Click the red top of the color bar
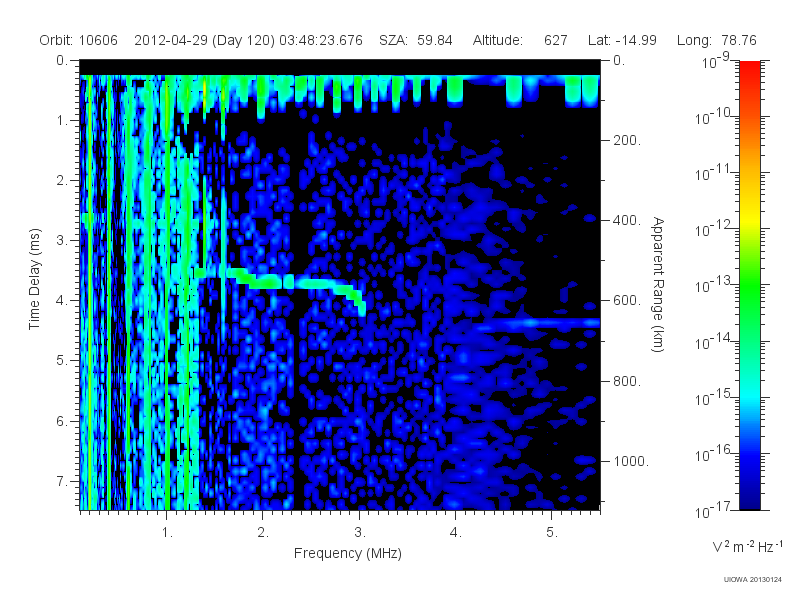Screen dimensions: 800x600 click(x=749, y=71)
